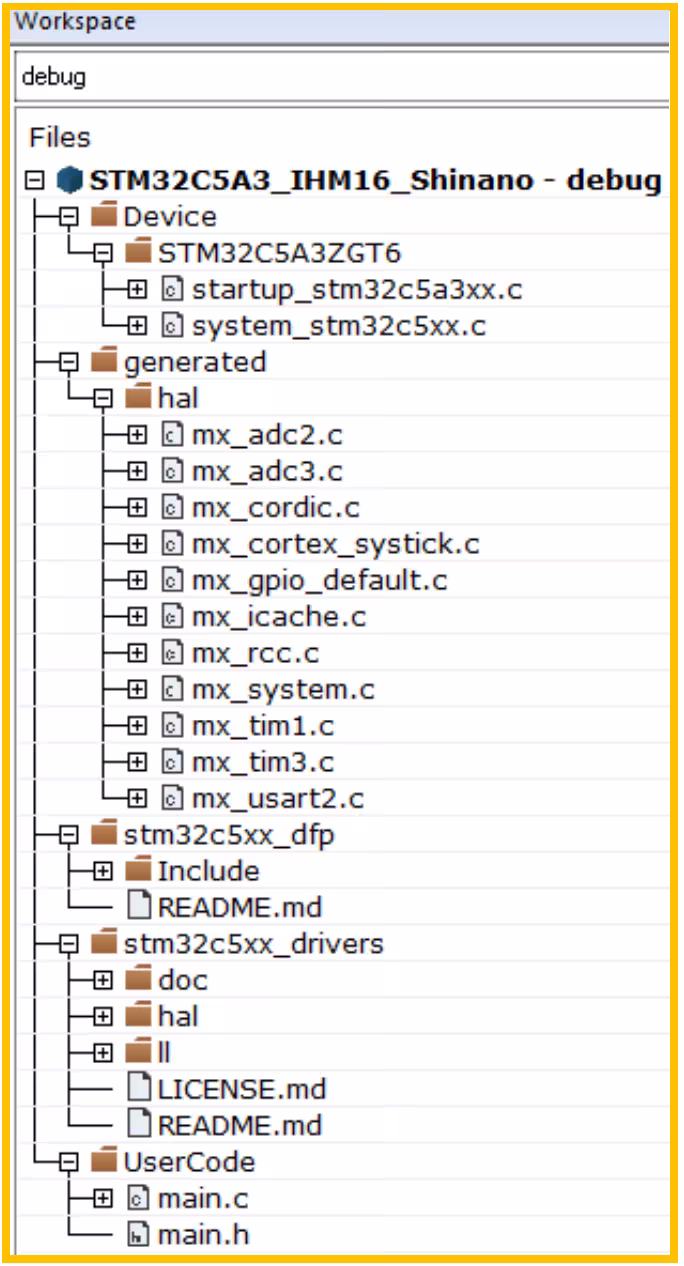Click the mx_gpio_default.c file icon

[x=172, y=580]
